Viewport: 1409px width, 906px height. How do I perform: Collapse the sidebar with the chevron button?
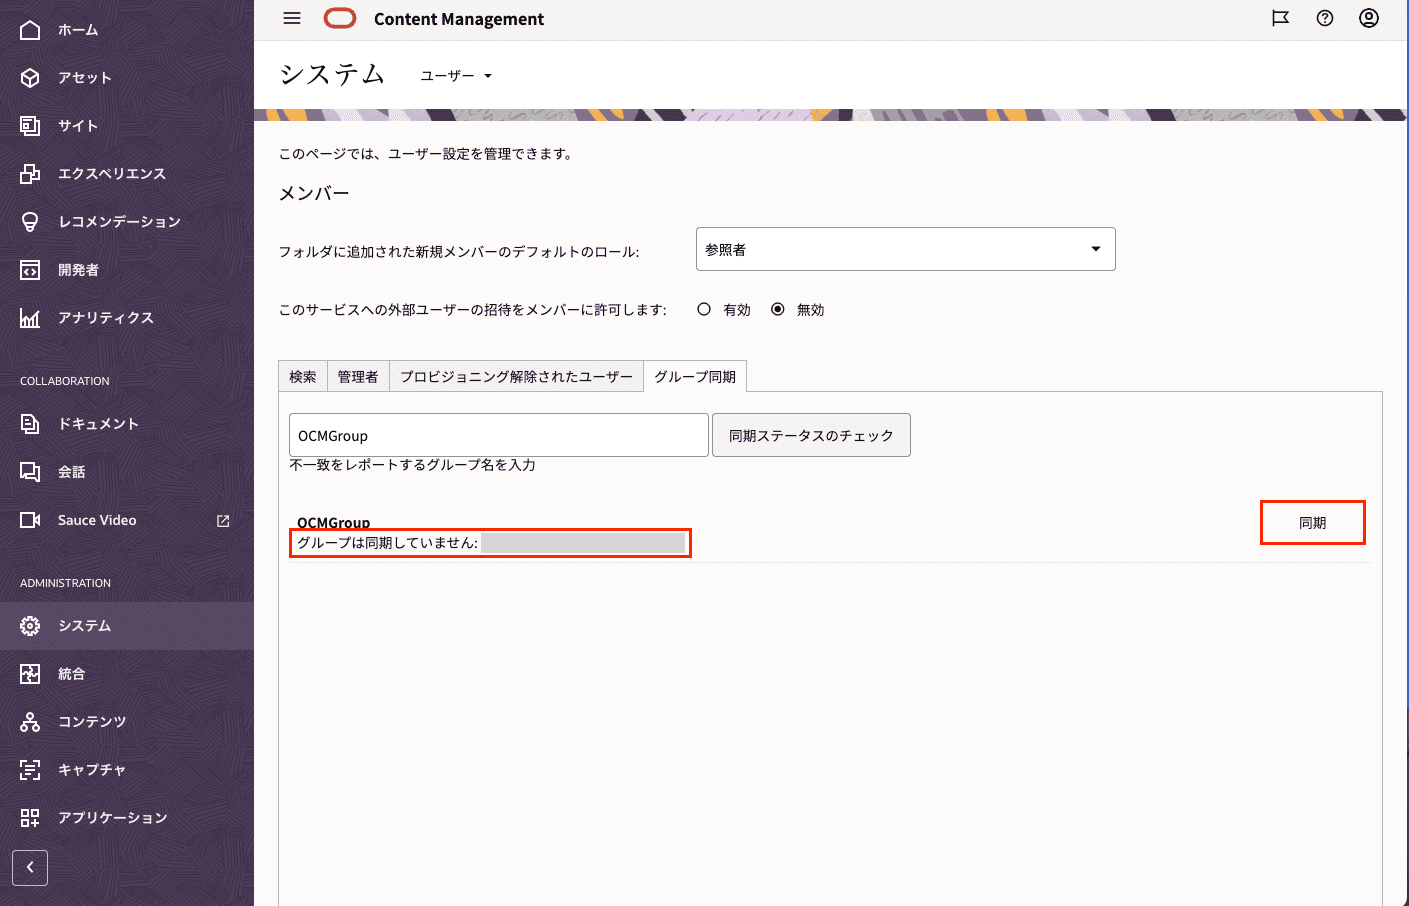[30, 867]
